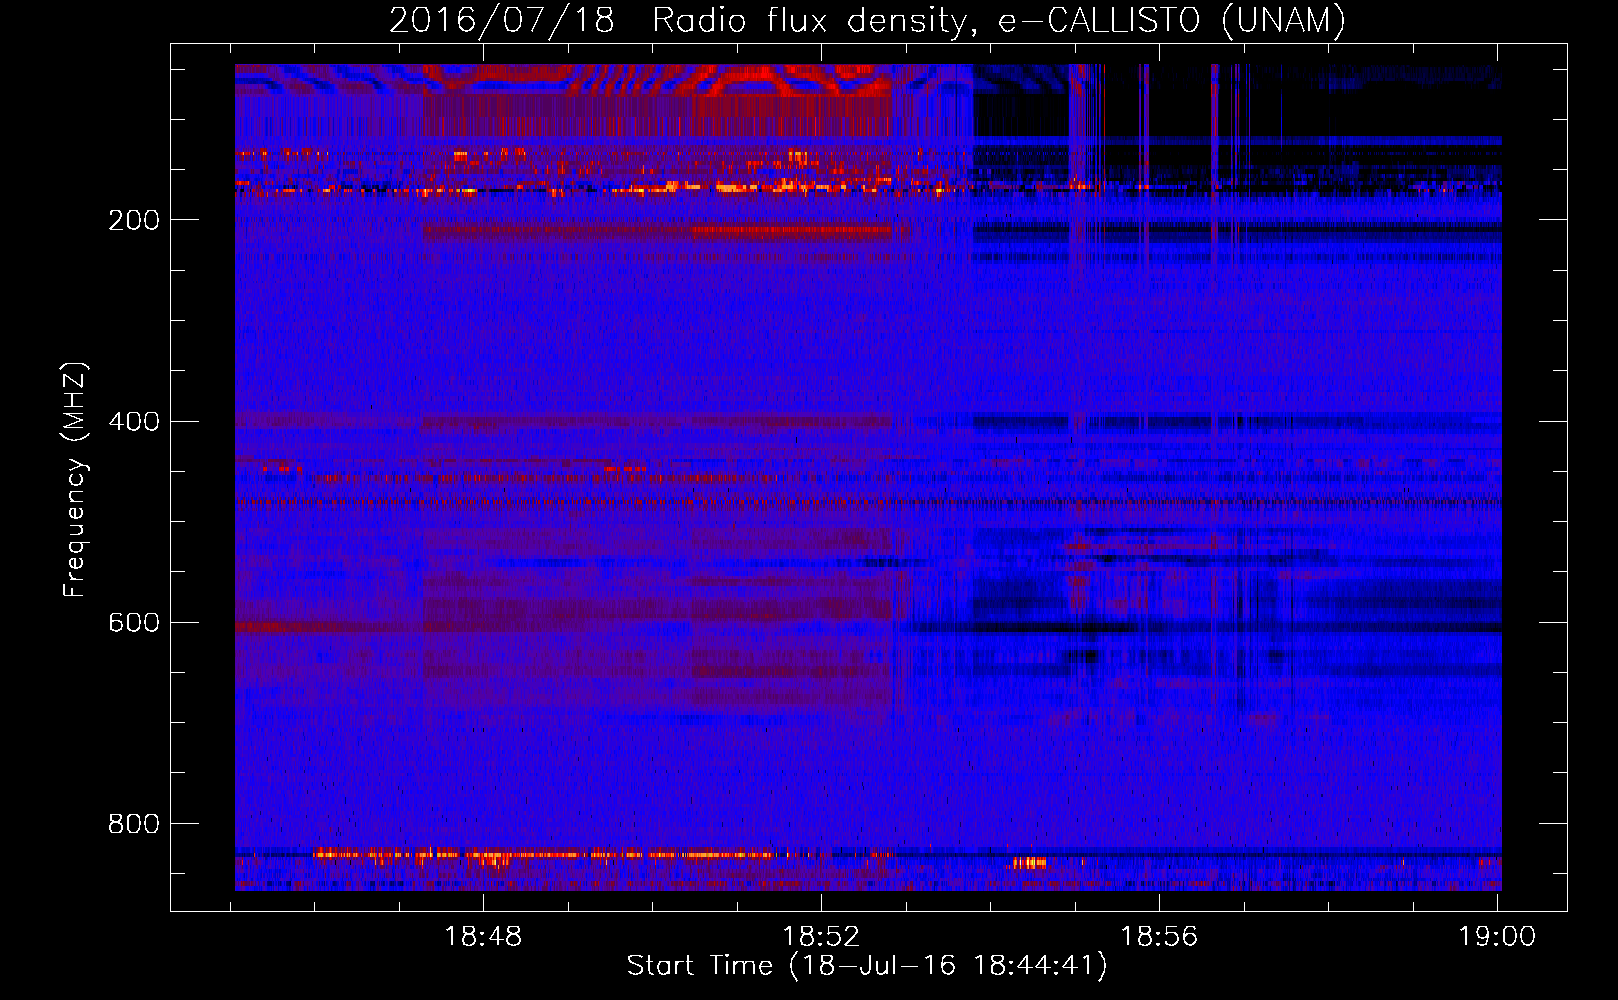Click the 'Start Time (18-Jul-16 18:44:41)' axis label
The image size is (1618, 1000).
(x=867, y=966)
